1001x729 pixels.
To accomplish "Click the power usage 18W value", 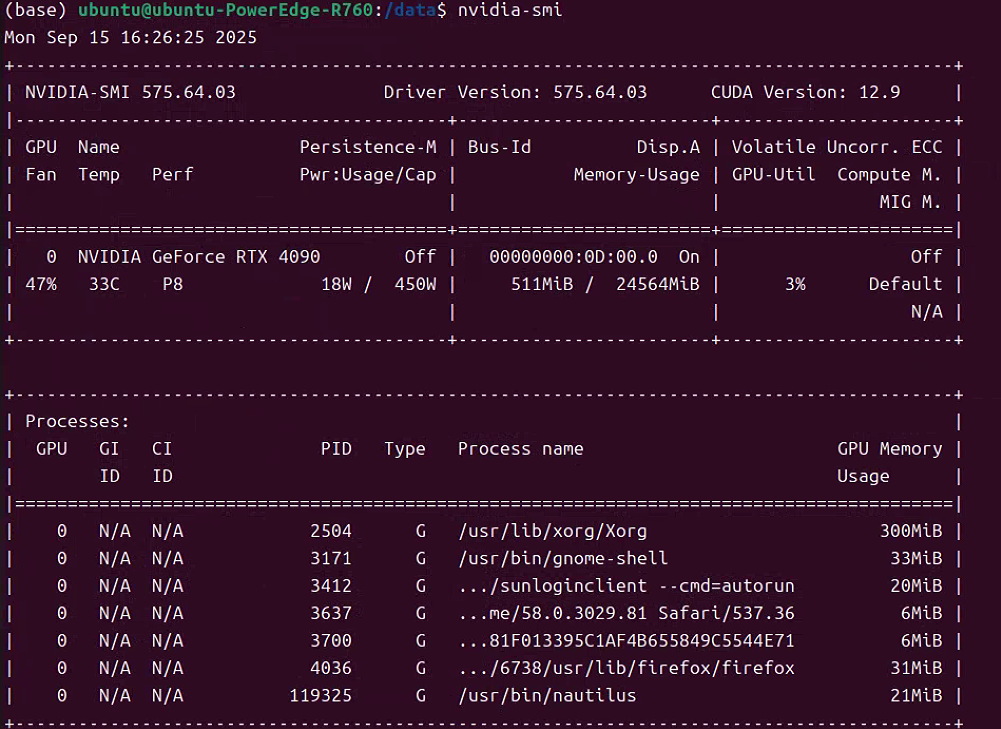I will pyautogui.click(x=336, y=285).
